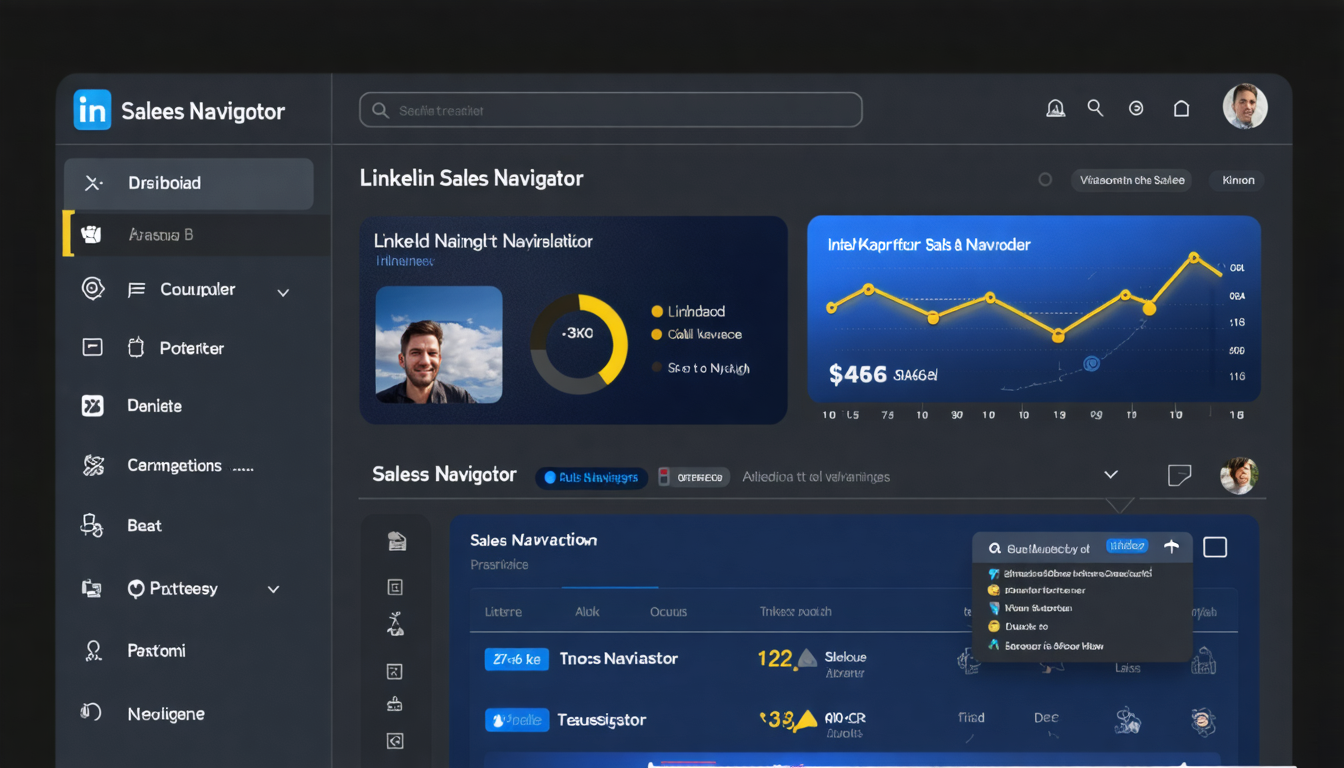Screen dimensions: 1344x768
Task: Click the small avatar in the Saless Navigotor bar
Action: (x=1239, y=475)
